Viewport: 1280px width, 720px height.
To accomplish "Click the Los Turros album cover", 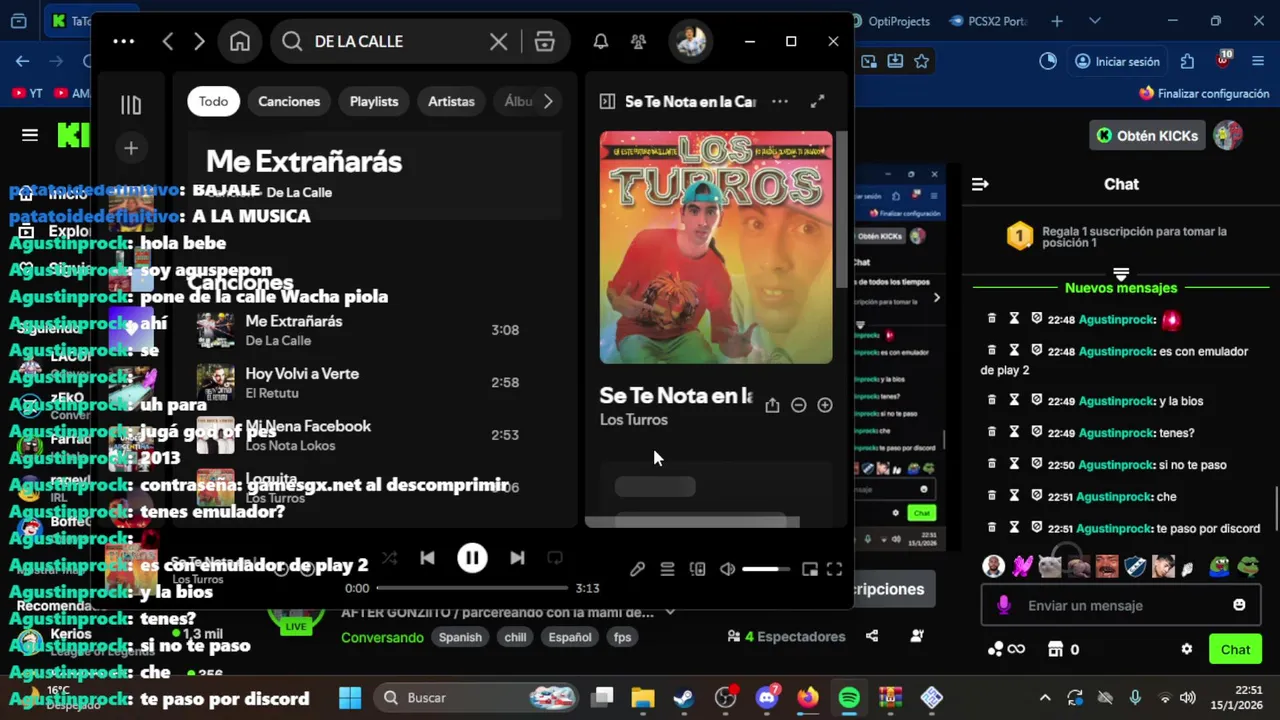I will pyautogui.click(x=716, y=248).
